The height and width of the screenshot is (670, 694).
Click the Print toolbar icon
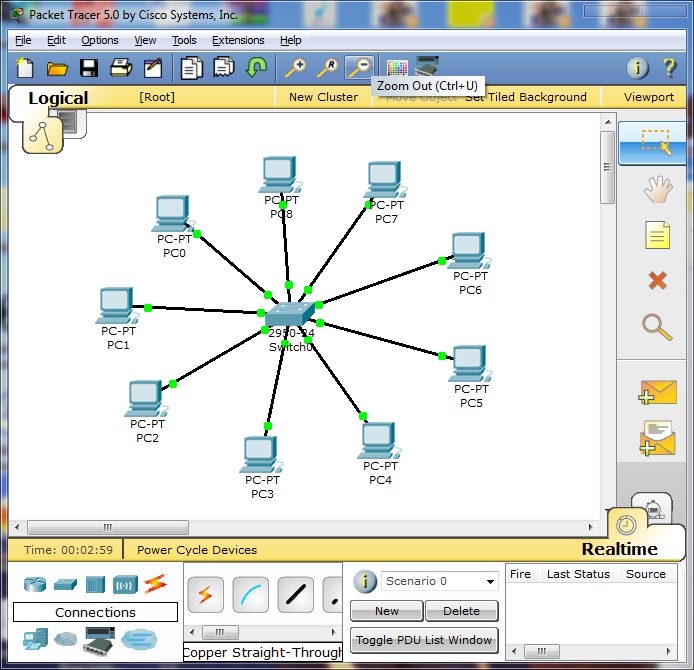pyautogui.click(x=121, y=68)
